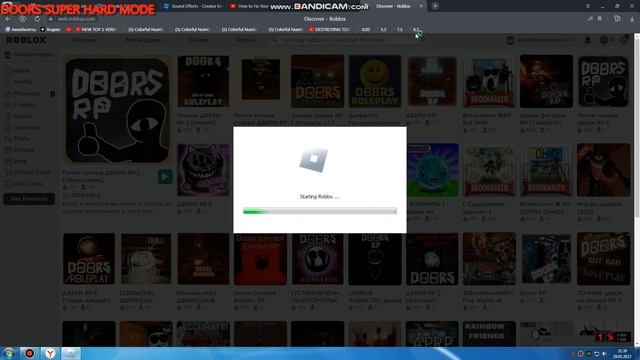Viewport: 640px width, 360px height.
Task: Click the Official Store sidebar icon
Action: tap(8, 173)
